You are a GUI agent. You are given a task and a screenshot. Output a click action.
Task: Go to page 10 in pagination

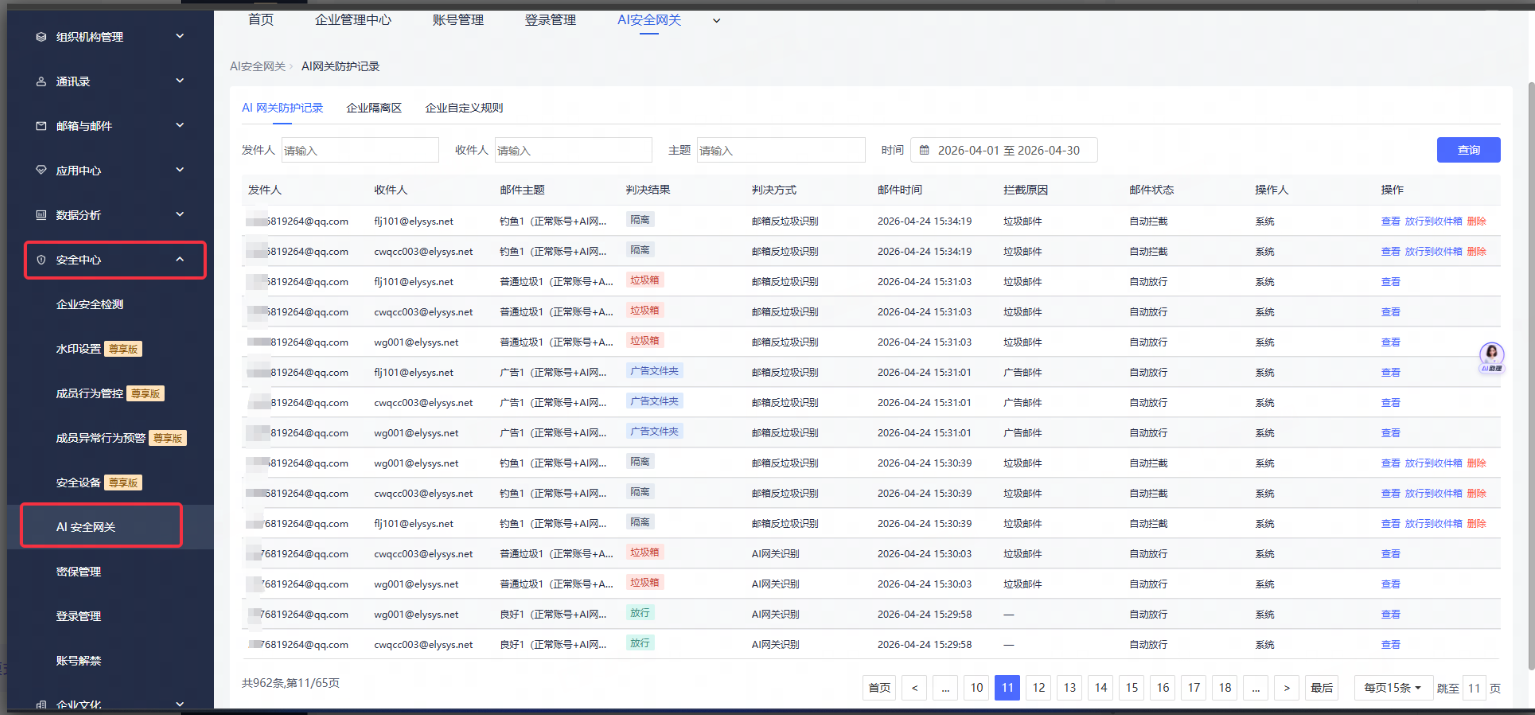tap(977, 688)
